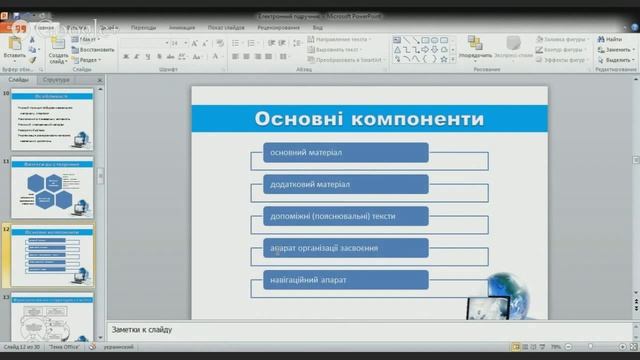The height and width of the screenshot is (360, 640).
Task: Select slide 10 thumbnail
Action: [52, 120]
